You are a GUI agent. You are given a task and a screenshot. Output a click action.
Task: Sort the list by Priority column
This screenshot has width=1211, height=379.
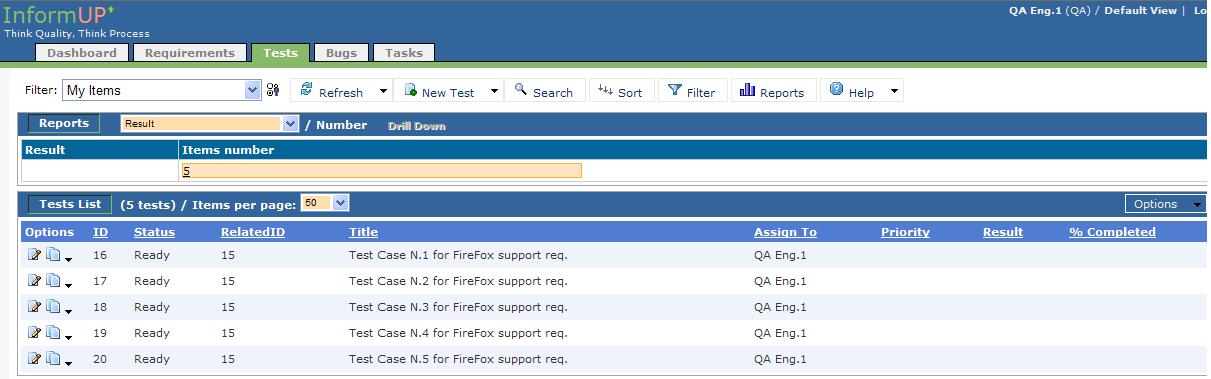coord(905,232)
